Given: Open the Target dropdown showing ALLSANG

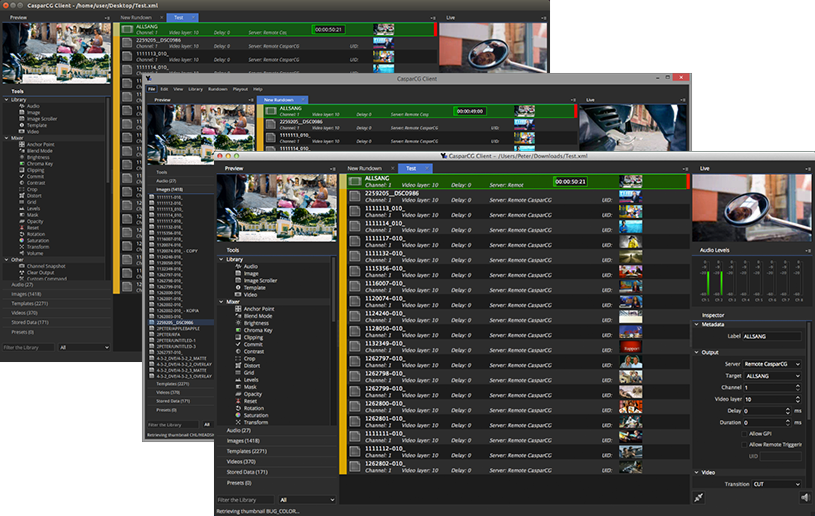Looking at the screenshot, I should pyautogui.click(x=772, y=376).
